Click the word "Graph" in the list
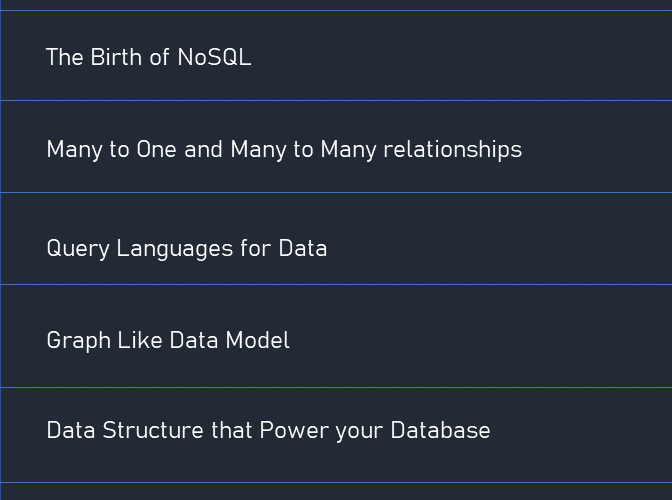This screenshot has width=672, height=500. (x=79, y=341)
